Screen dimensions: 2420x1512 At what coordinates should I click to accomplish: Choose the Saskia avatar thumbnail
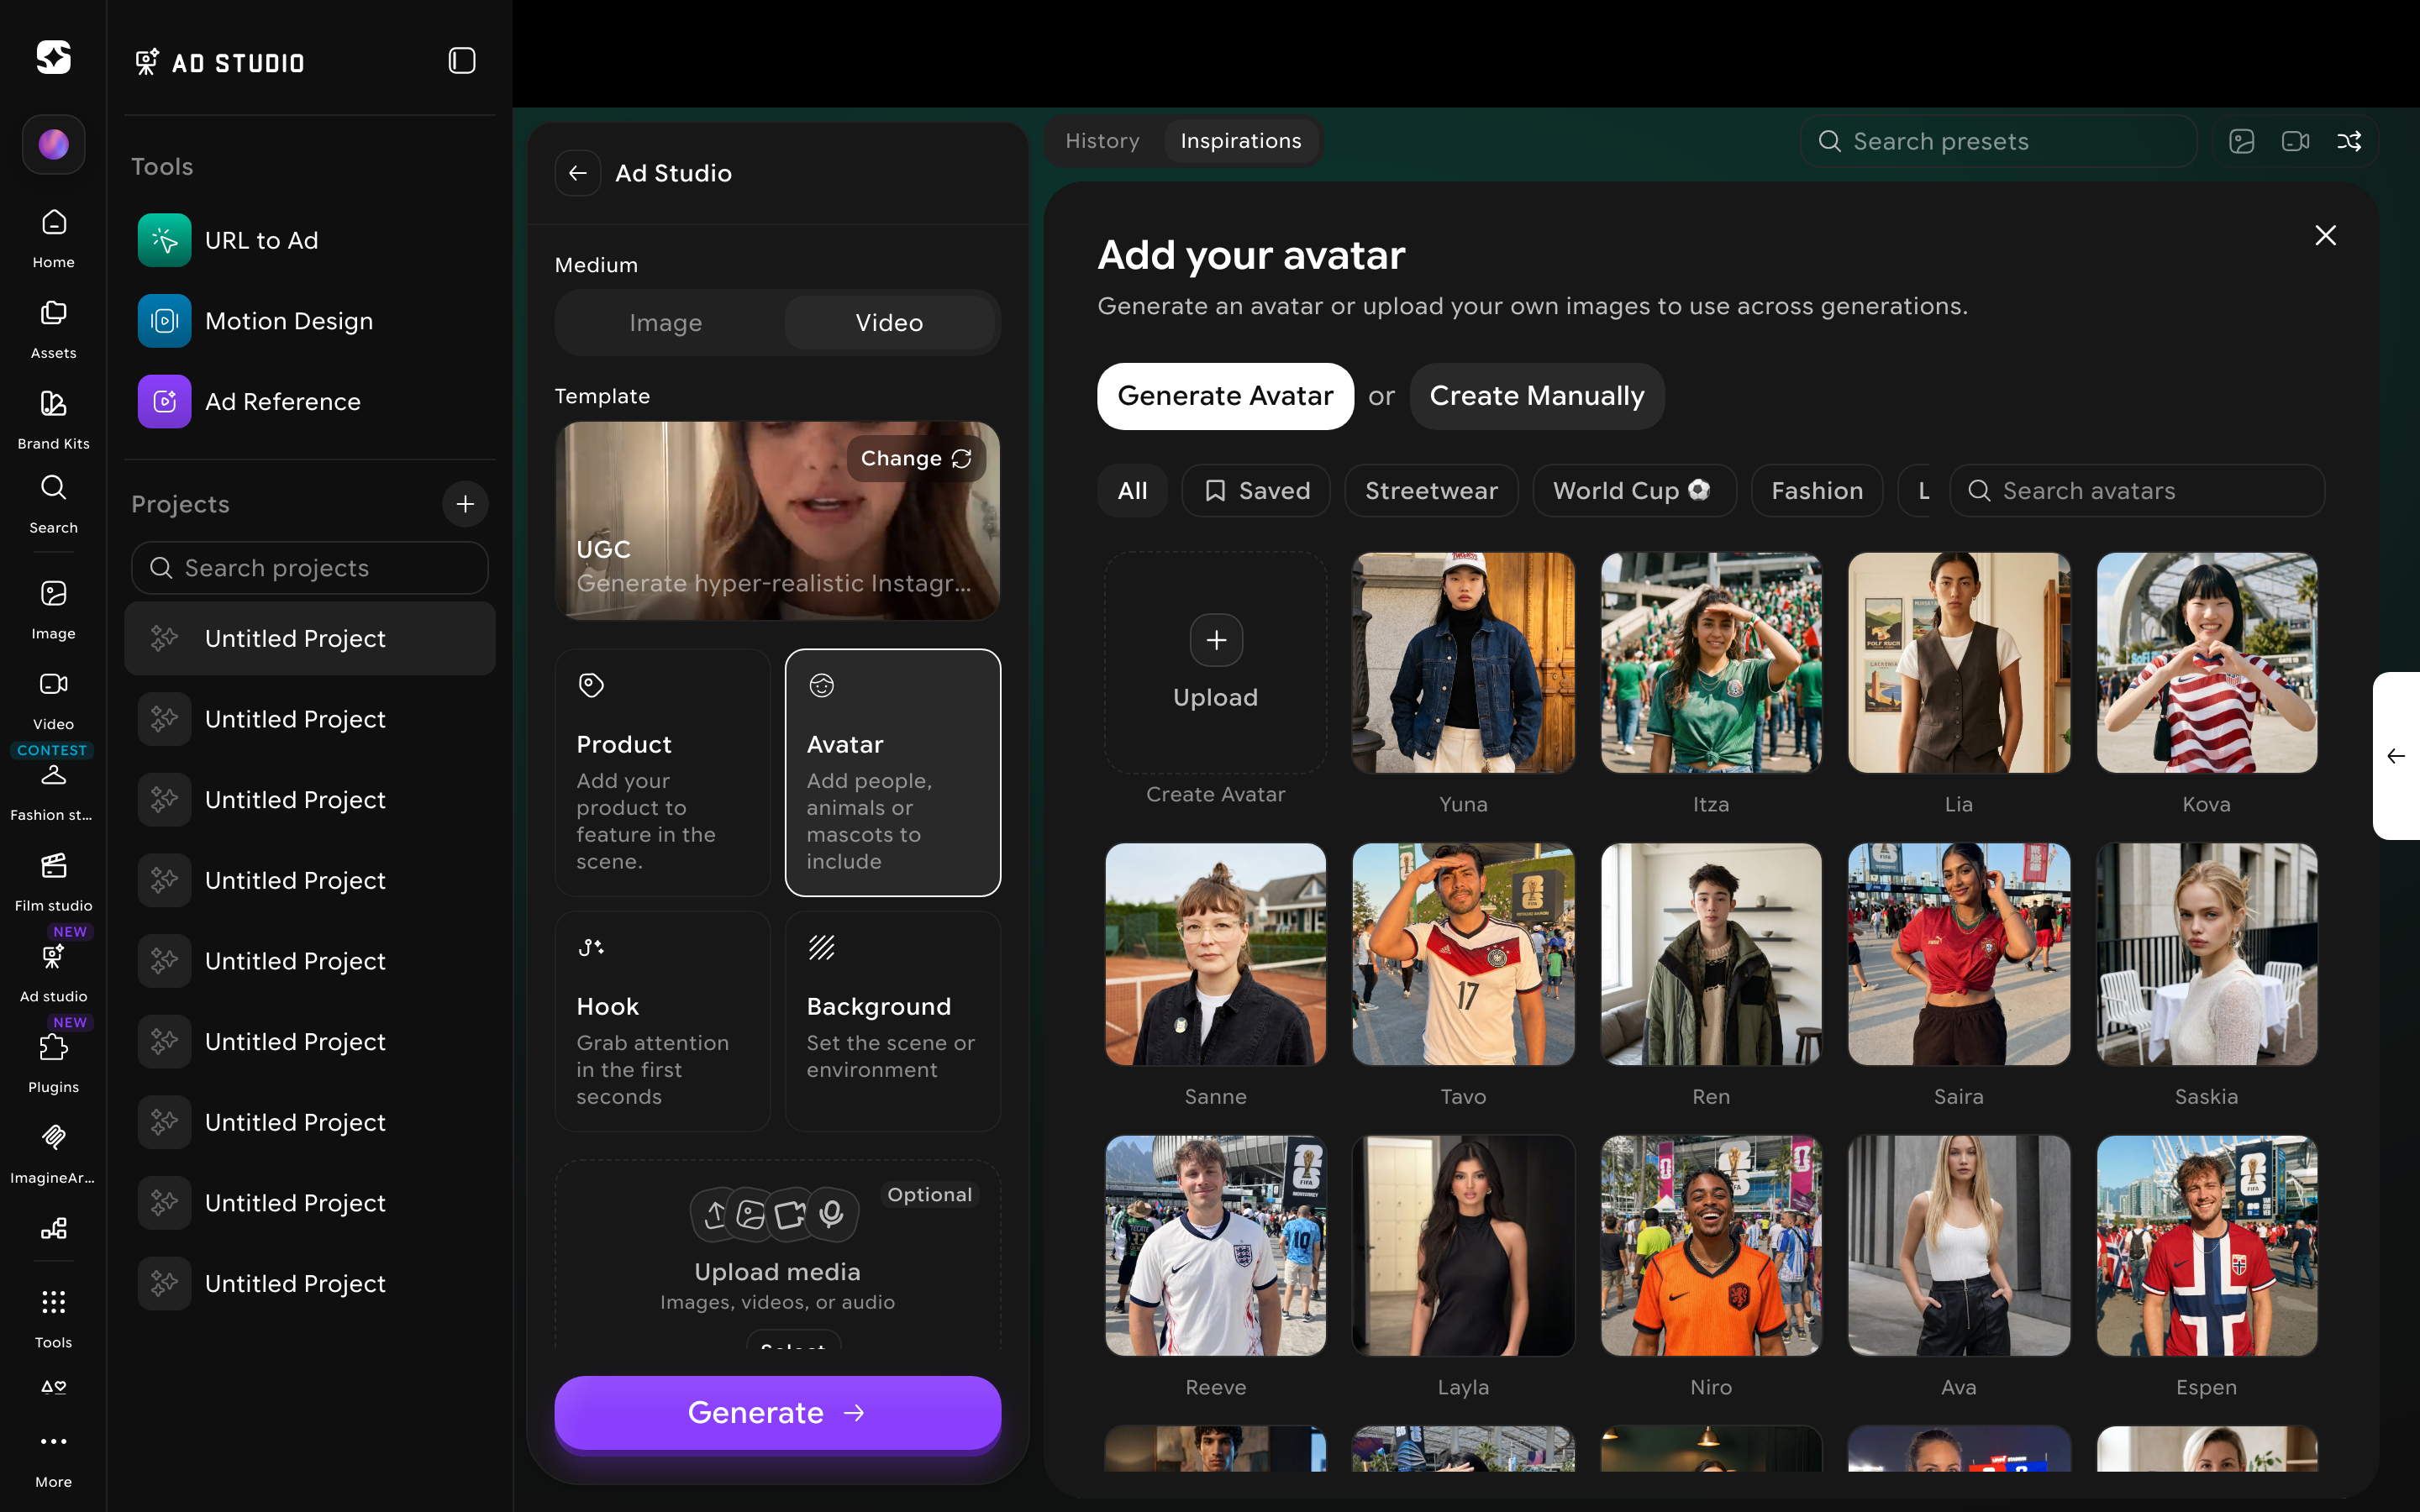[x=2206, y=954]
